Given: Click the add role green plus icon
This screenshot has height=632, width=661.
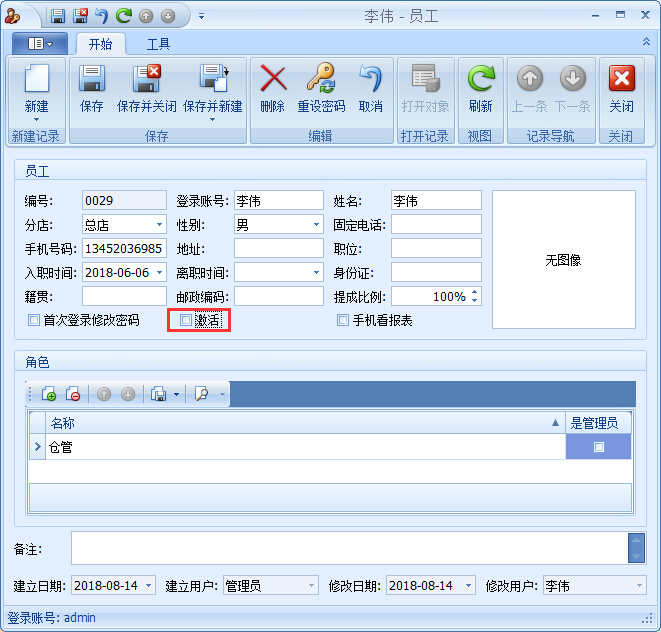Looking at the screenshot, I should pos(49,394).
